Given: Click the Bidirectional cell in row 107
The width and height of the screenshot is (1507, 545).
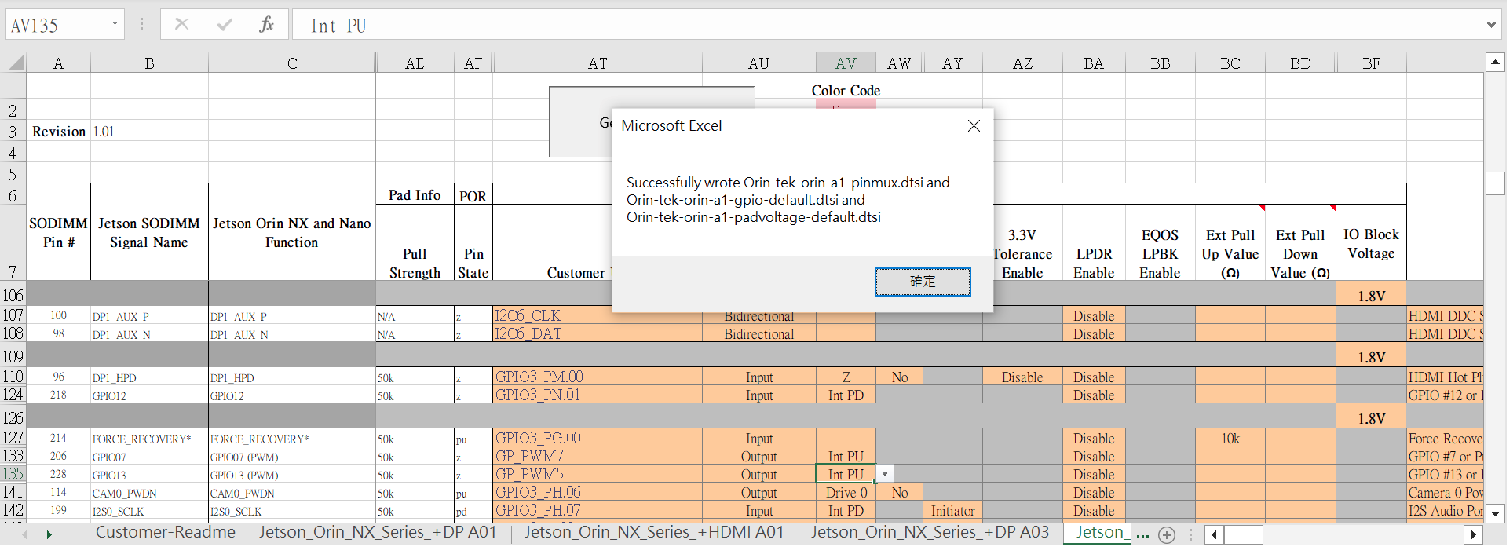Looking at the screenshot, I should [x=759, y=316].
